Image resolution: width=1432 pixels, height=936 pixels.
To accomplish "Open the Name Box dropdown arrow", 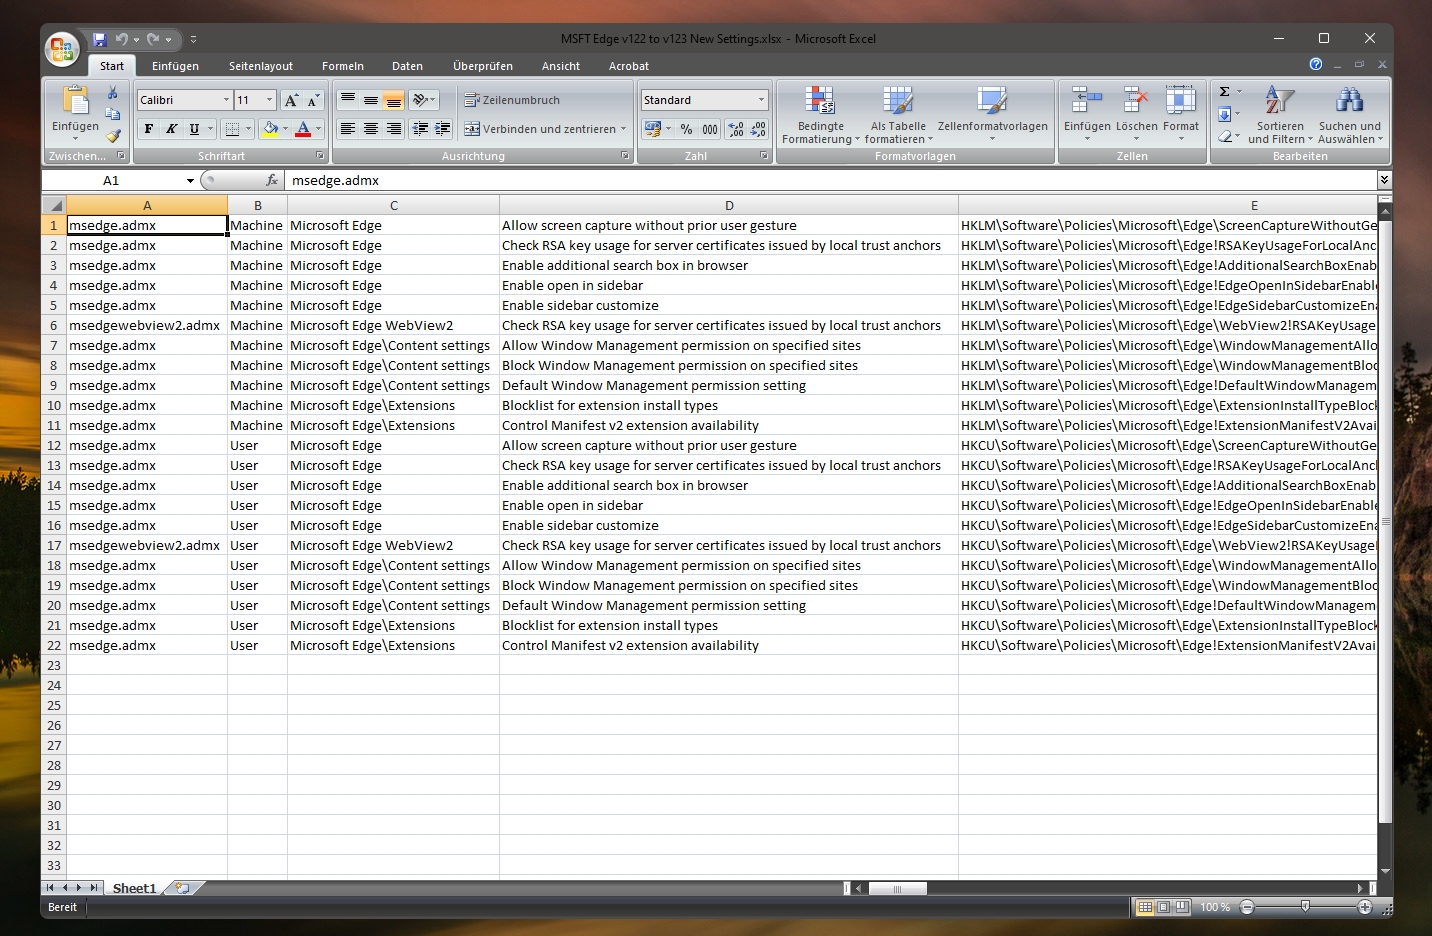I will [190, 181].
